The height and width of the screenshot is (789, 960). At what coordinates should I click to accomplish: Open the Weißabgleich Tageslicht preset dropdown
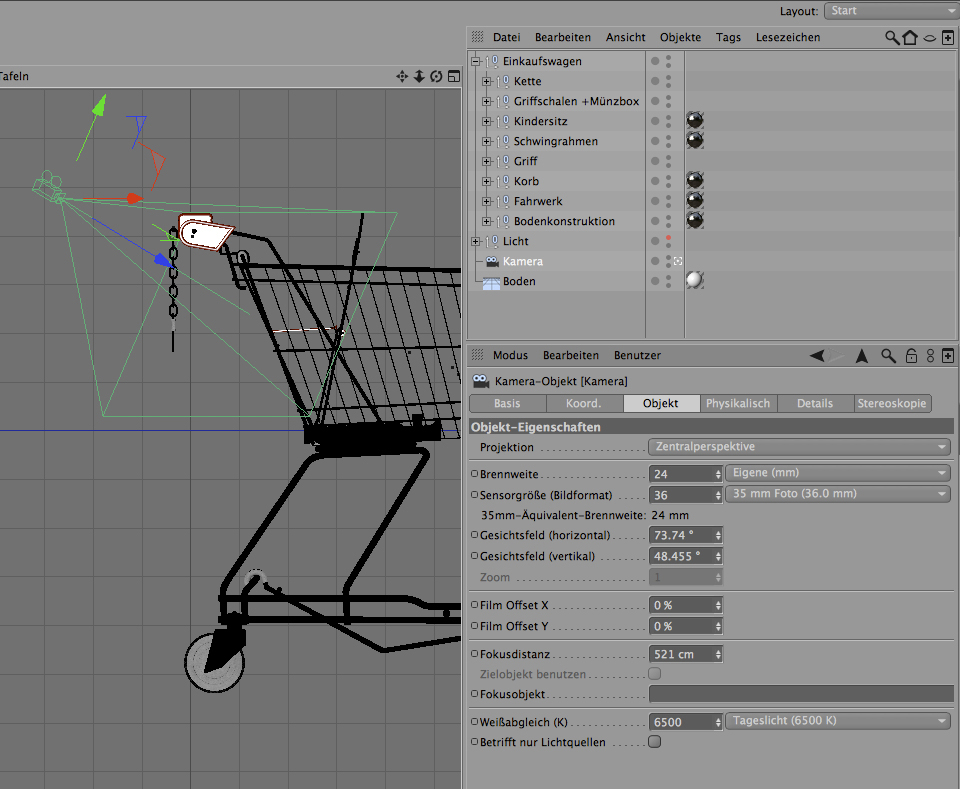coord(838,721)
